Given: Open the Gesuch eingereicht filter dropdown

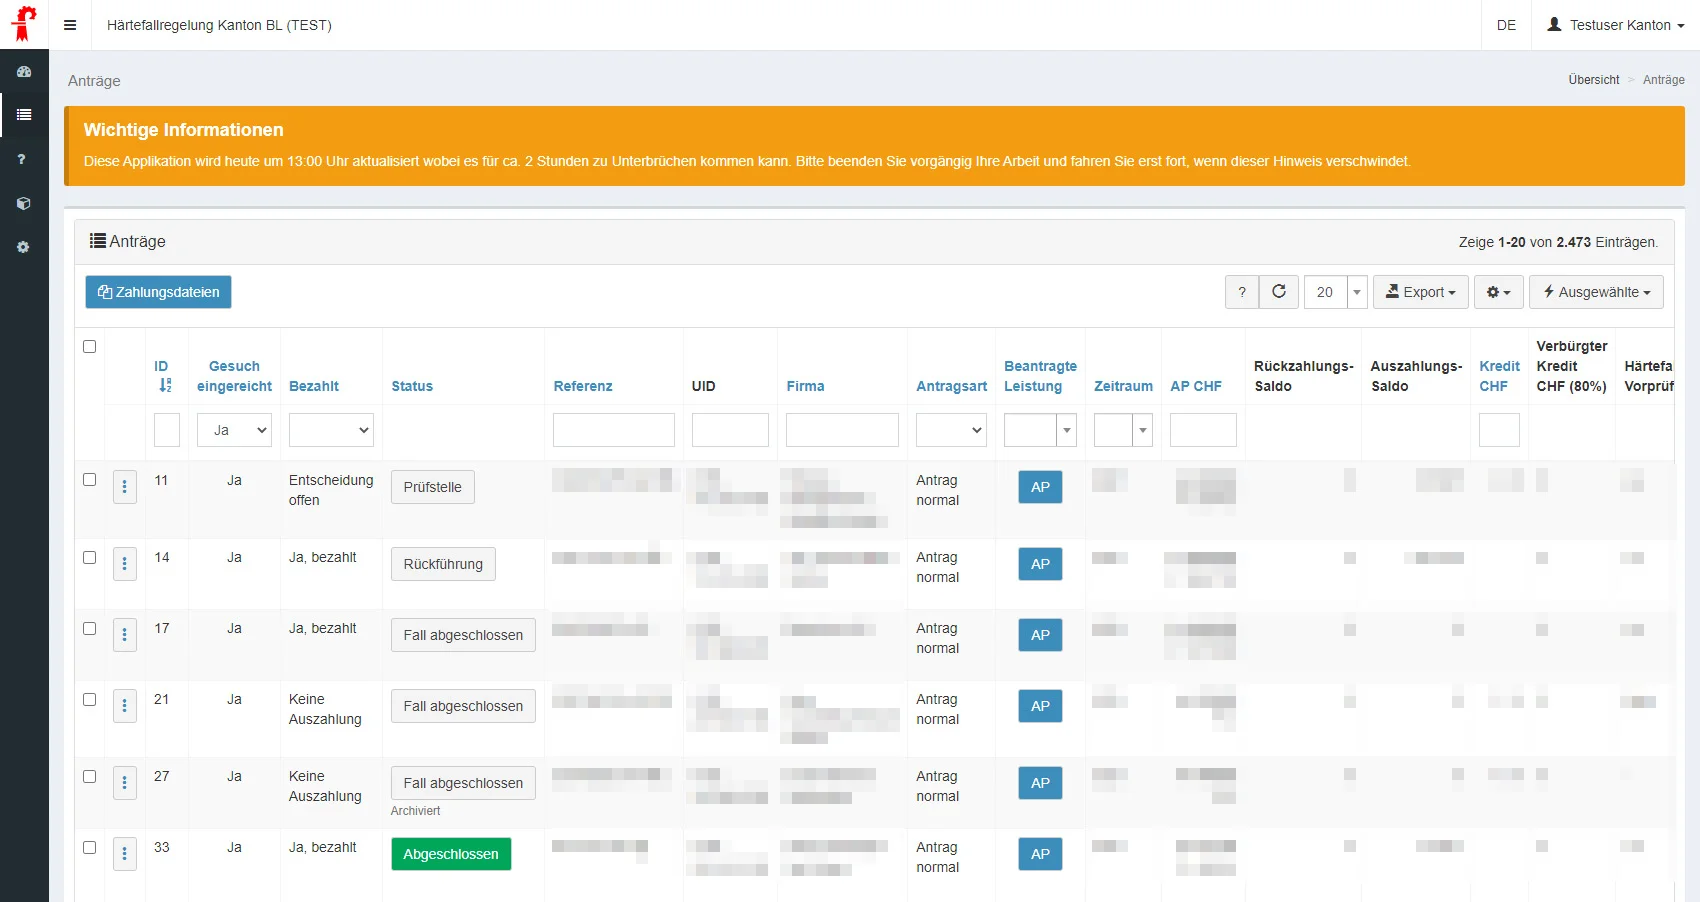Looking at the screenshot, I should (234, 430).
